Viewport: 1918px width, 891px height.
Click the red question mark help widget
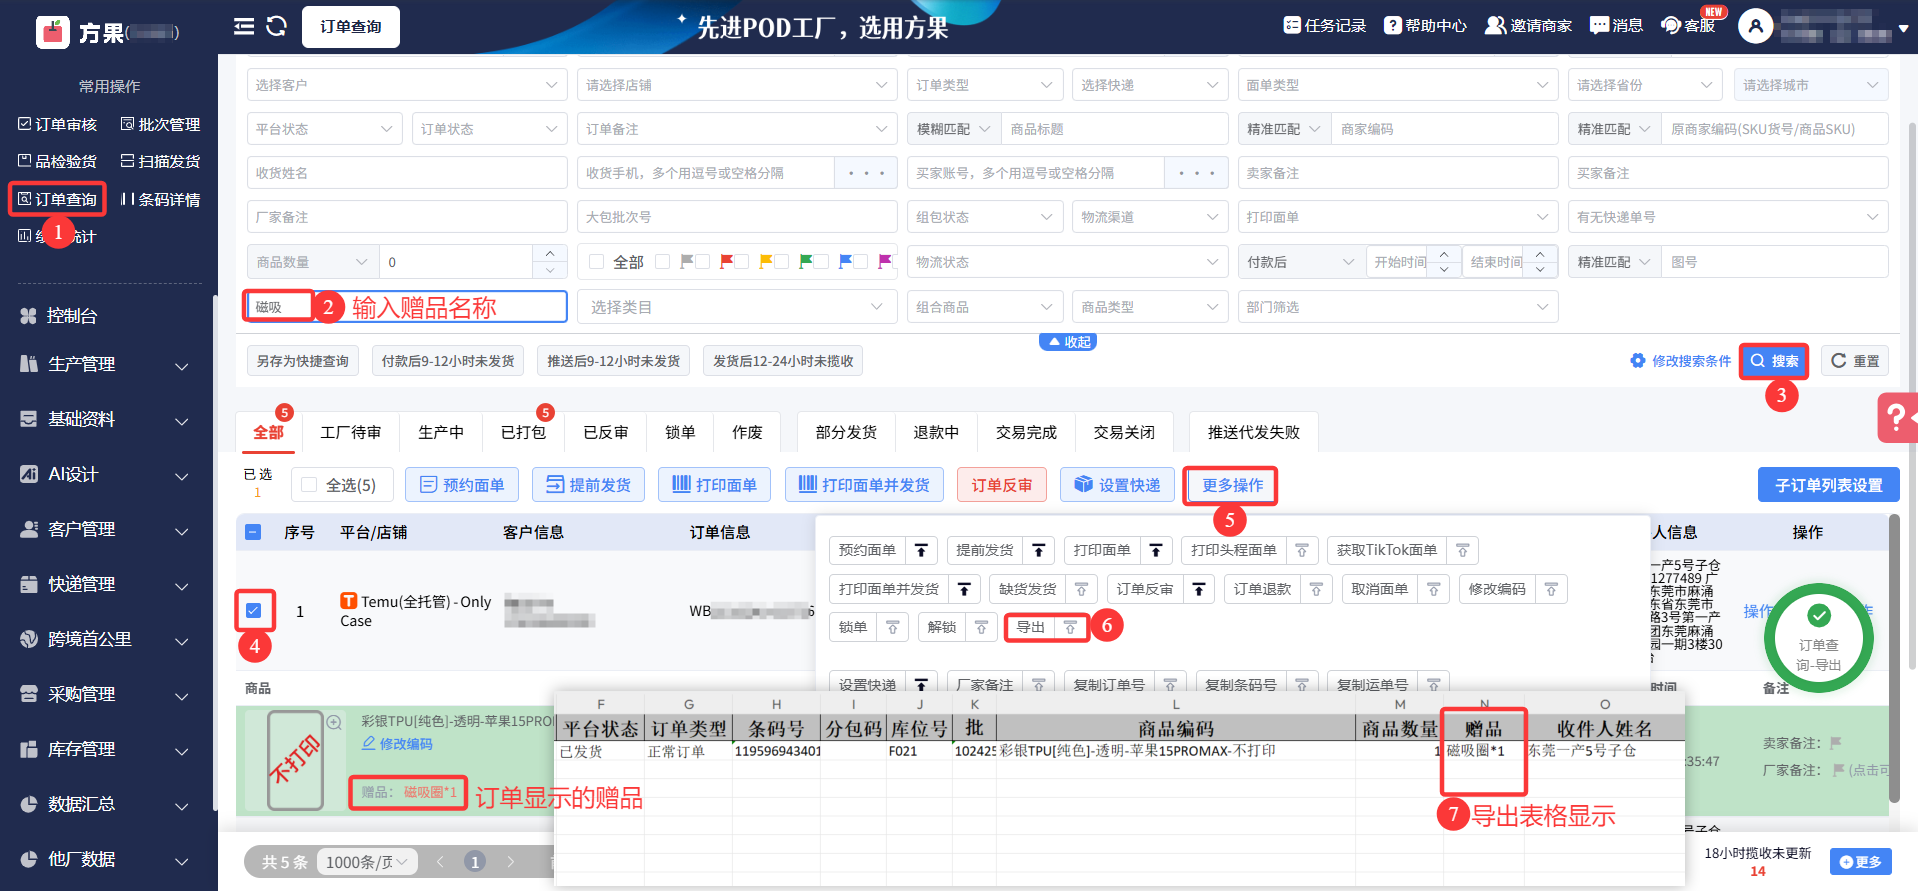[1895, 417]
